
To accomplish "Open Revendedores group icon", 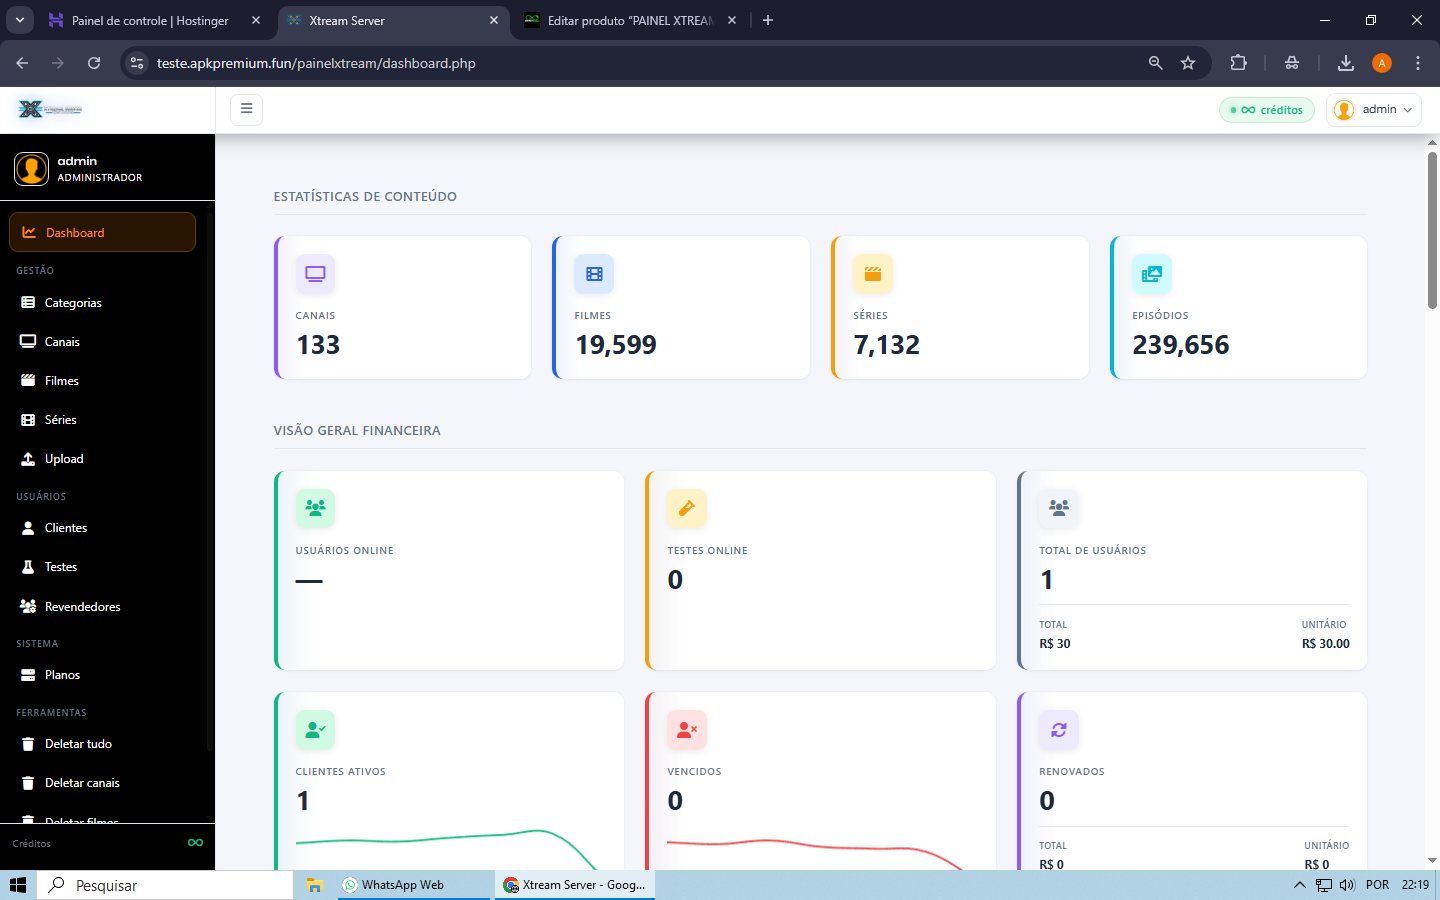I will point(28,607).
